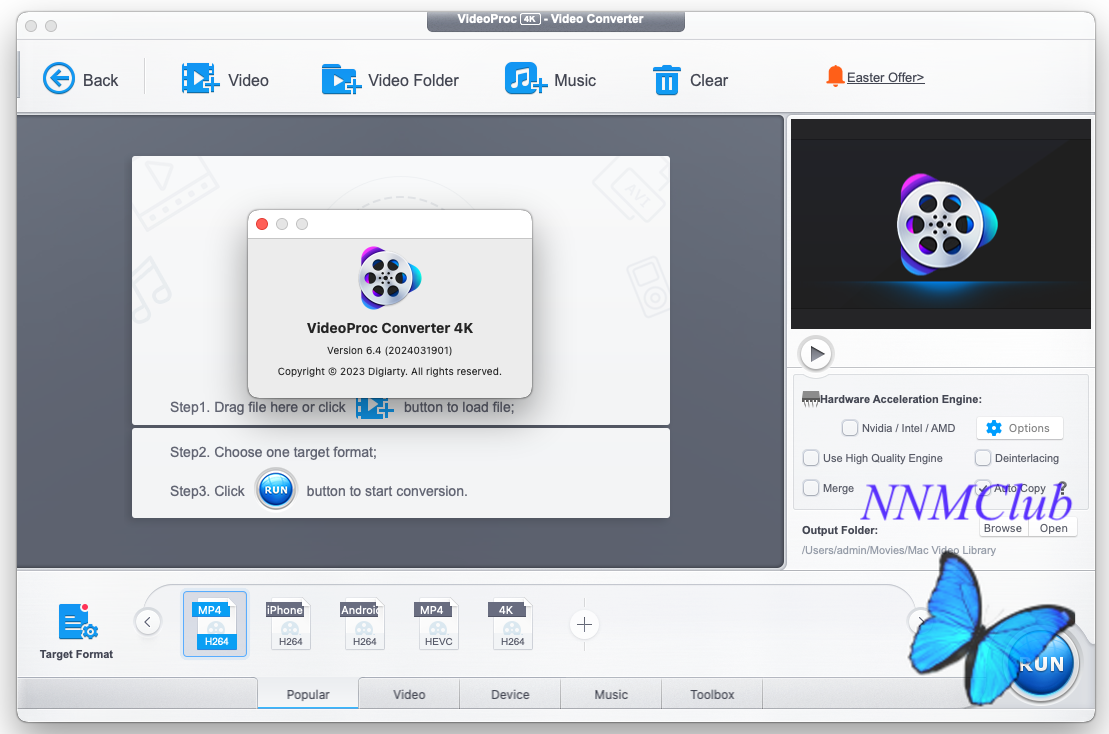Check the Merge option

(x=811, y=488)
